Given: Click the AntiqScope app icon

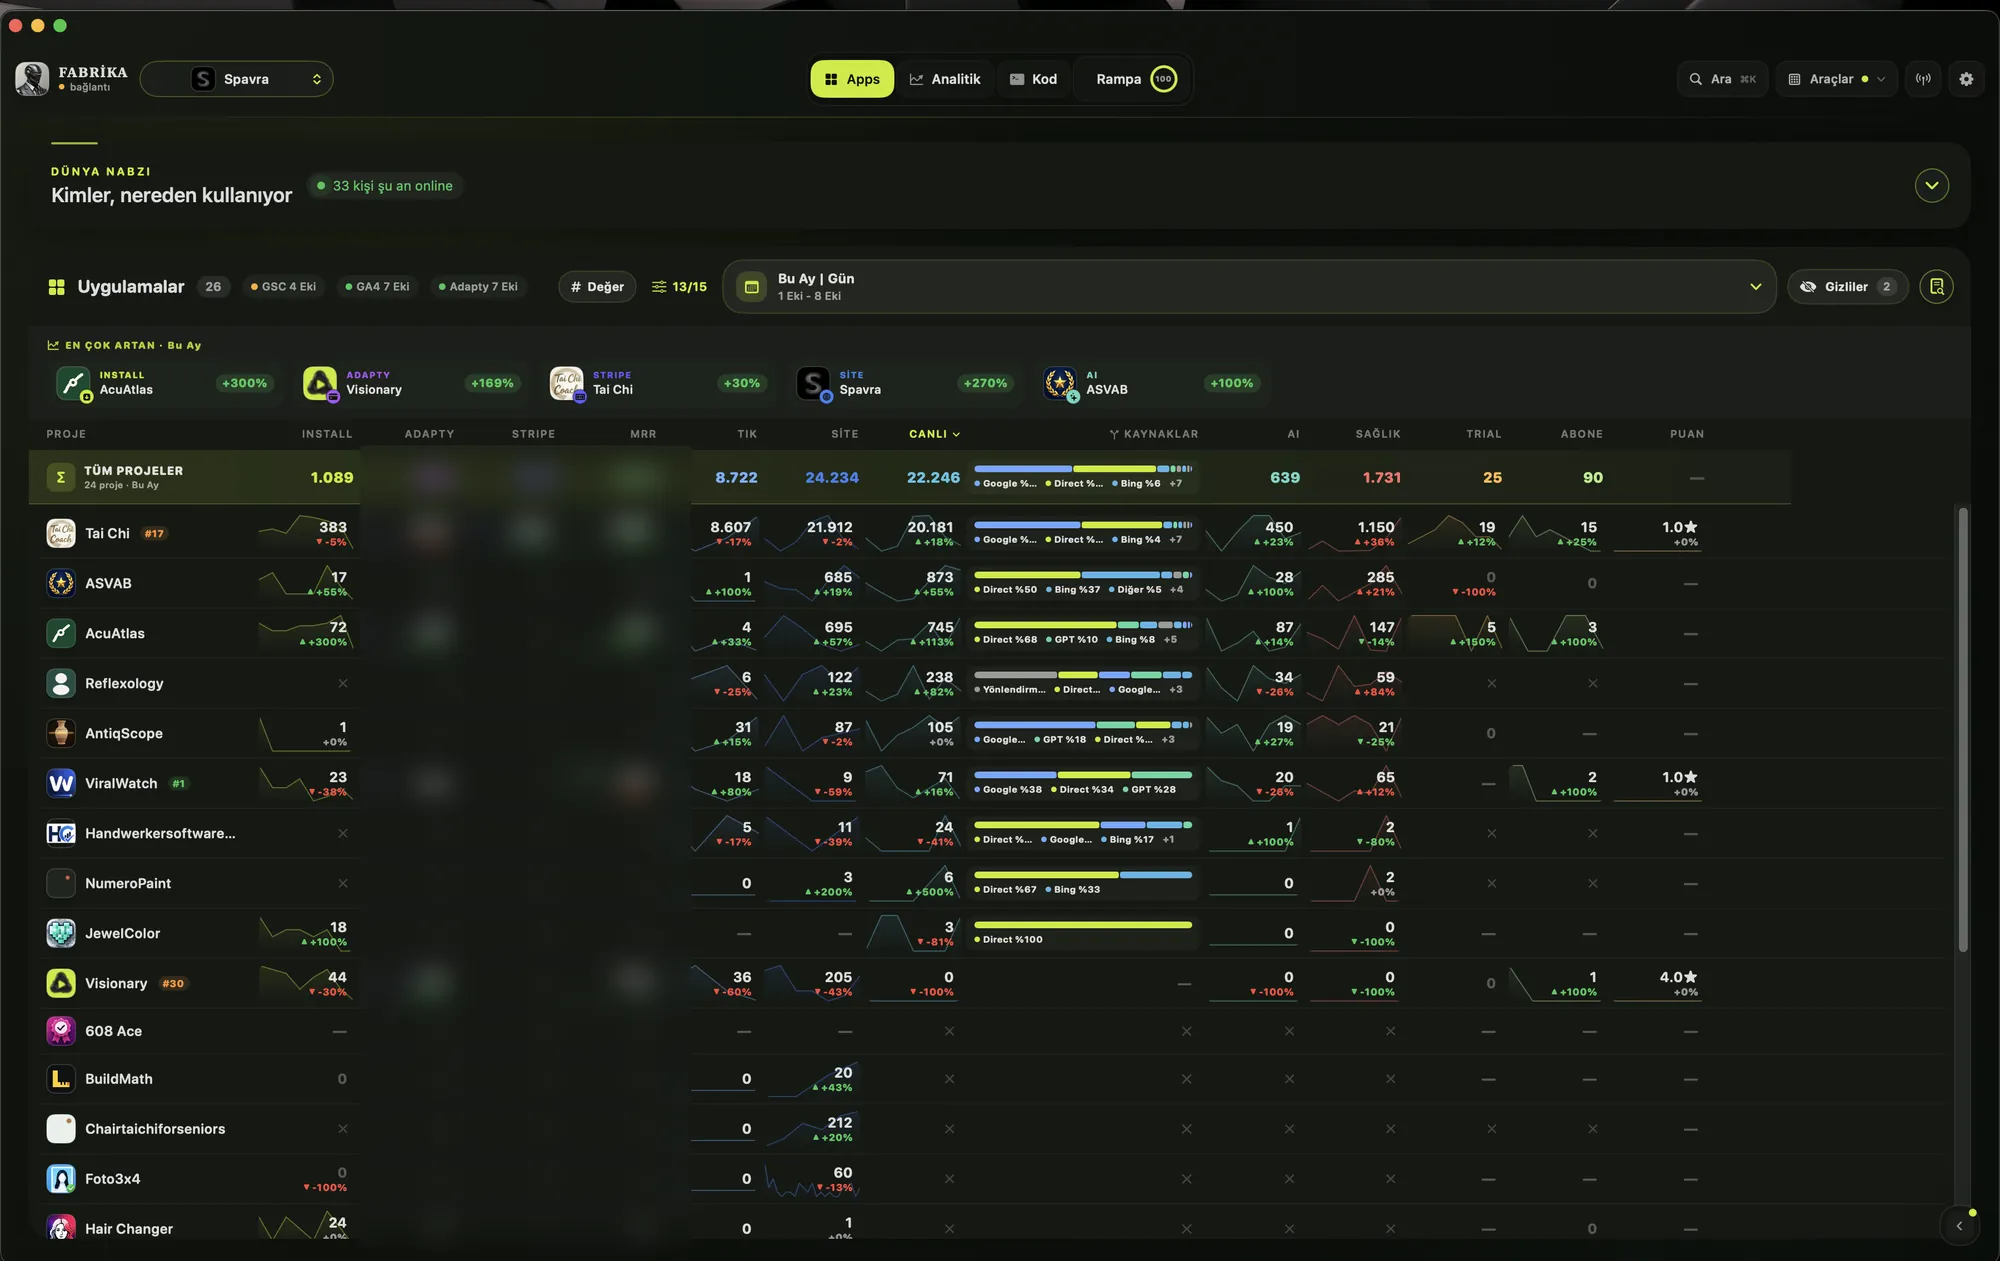Looking at the screenshot, I should click(x=61, y=734).
